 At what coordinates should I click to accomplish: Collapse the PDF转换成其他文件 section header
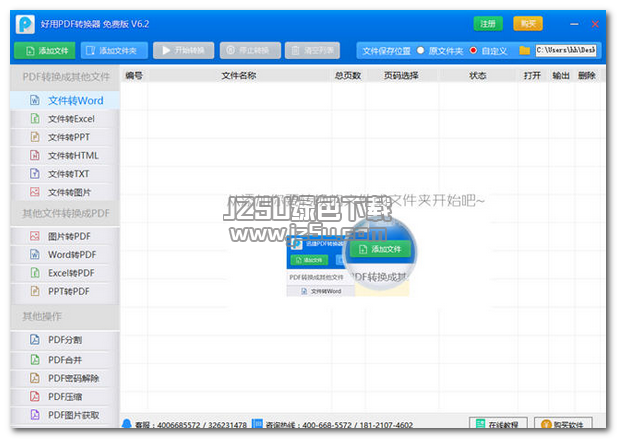click(65, 77)
